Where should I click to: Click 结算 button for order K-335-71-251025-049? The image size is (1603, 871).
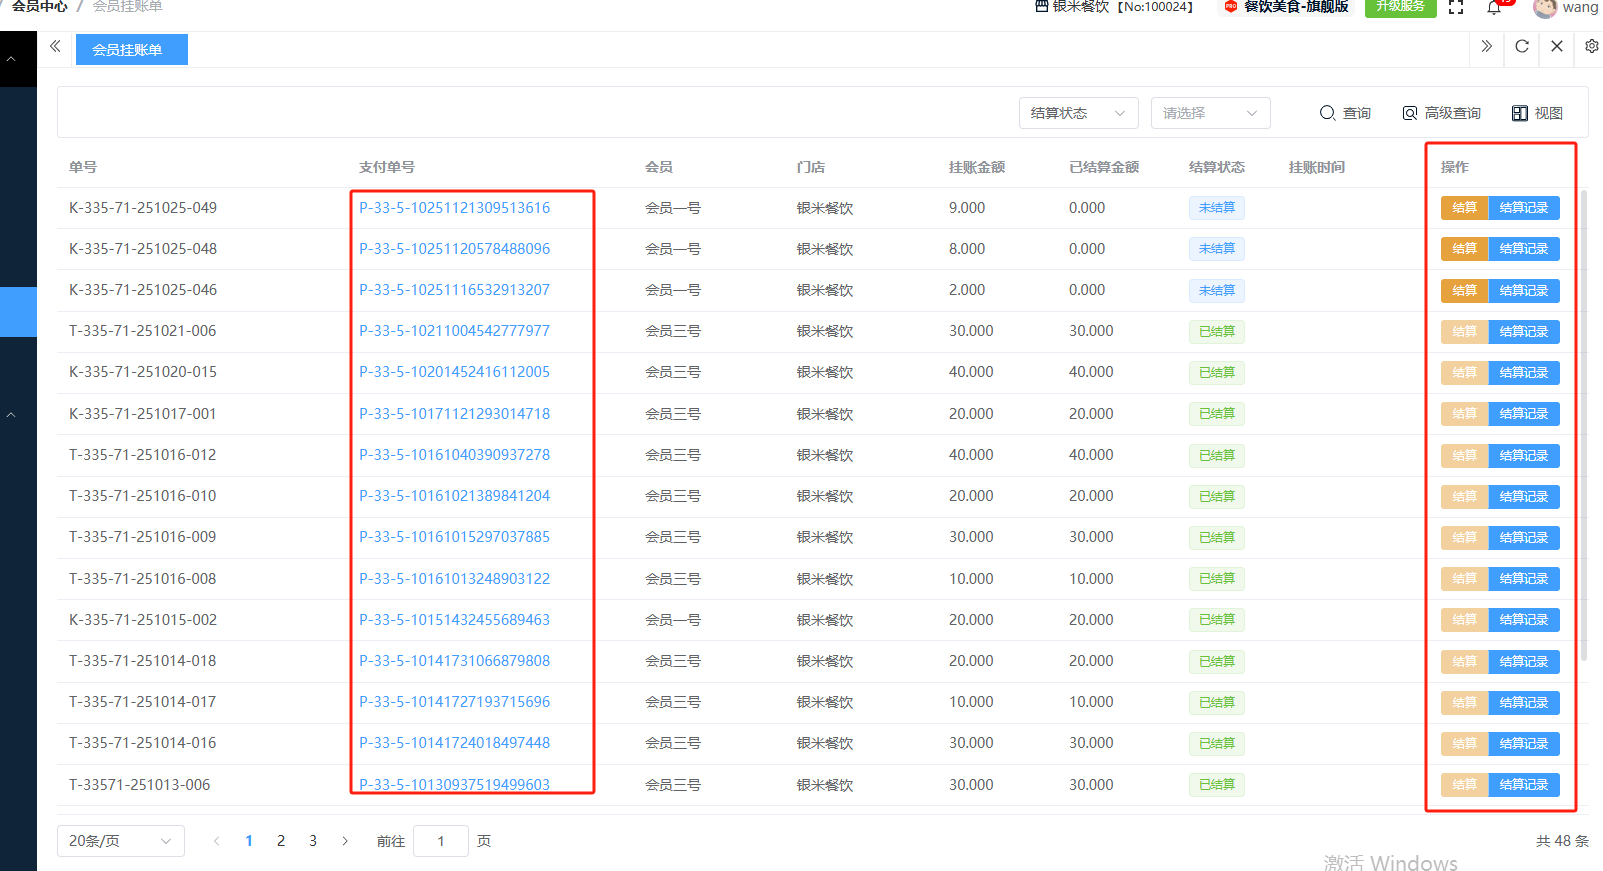(1464, 208)
